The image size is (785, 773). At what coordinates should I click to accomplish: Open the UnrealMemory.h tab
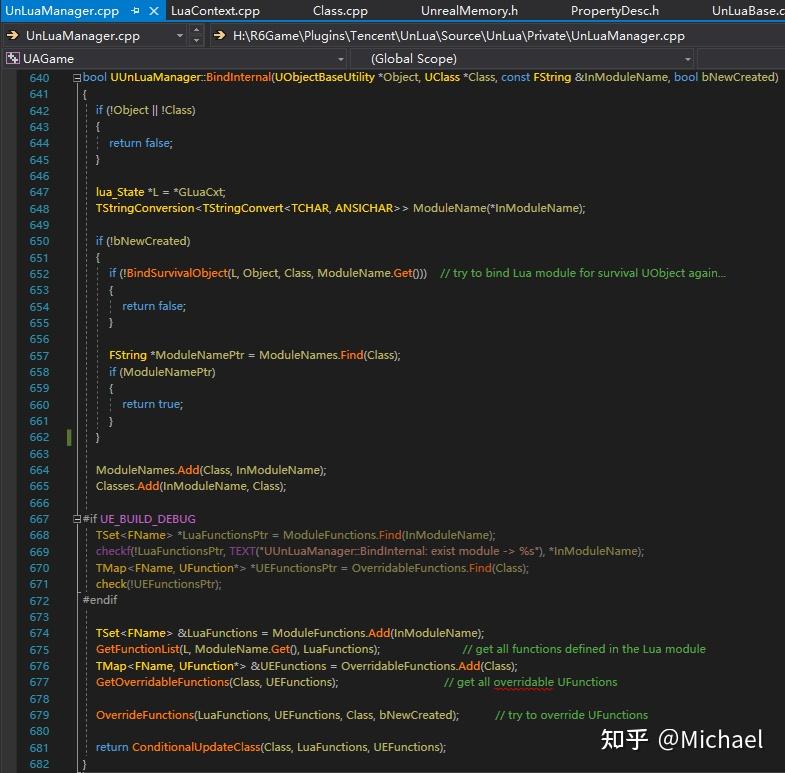pos(469,11)
